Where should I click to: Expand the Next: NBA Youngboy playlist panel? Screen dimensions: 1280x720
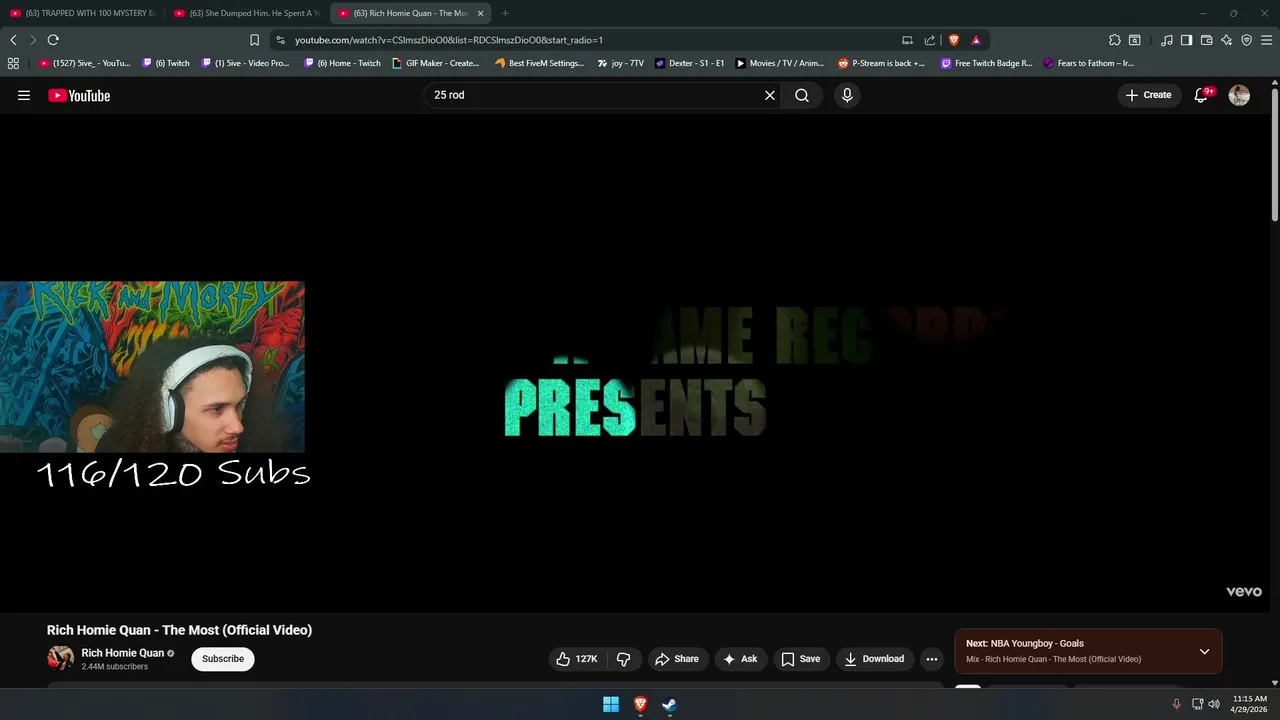coord(1204,652)
